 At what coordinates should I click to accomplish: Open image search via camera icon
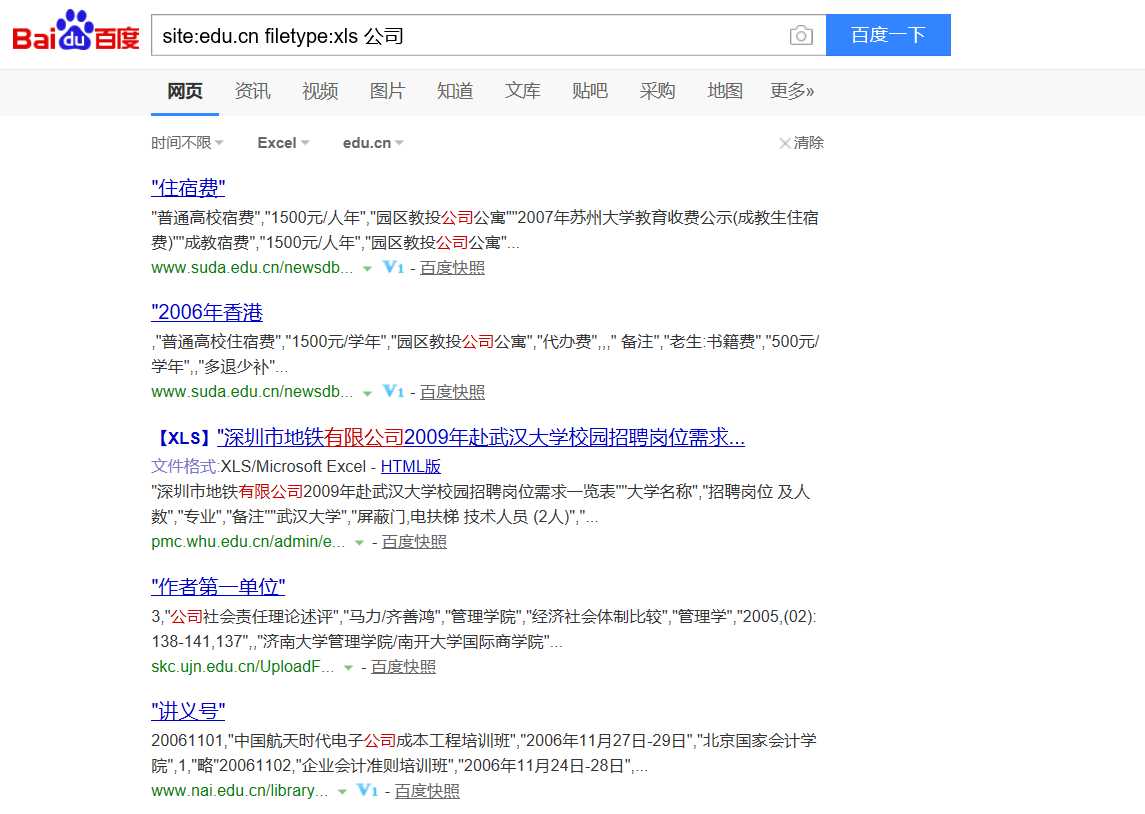pos(801,35)
